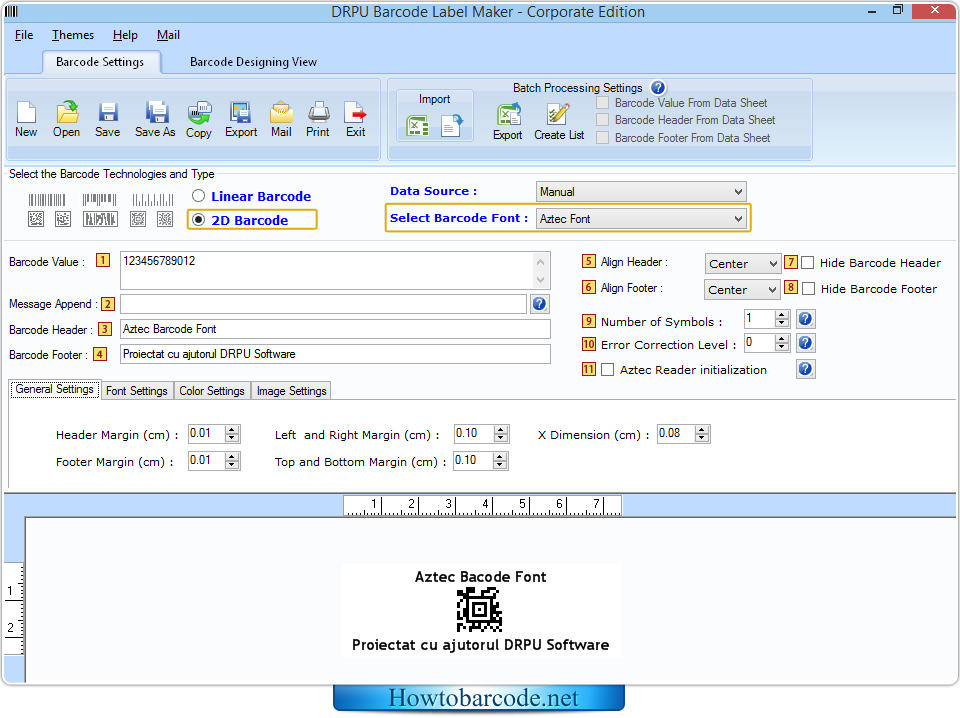Open the Align Footer dropdown

[x=742, y=290]
